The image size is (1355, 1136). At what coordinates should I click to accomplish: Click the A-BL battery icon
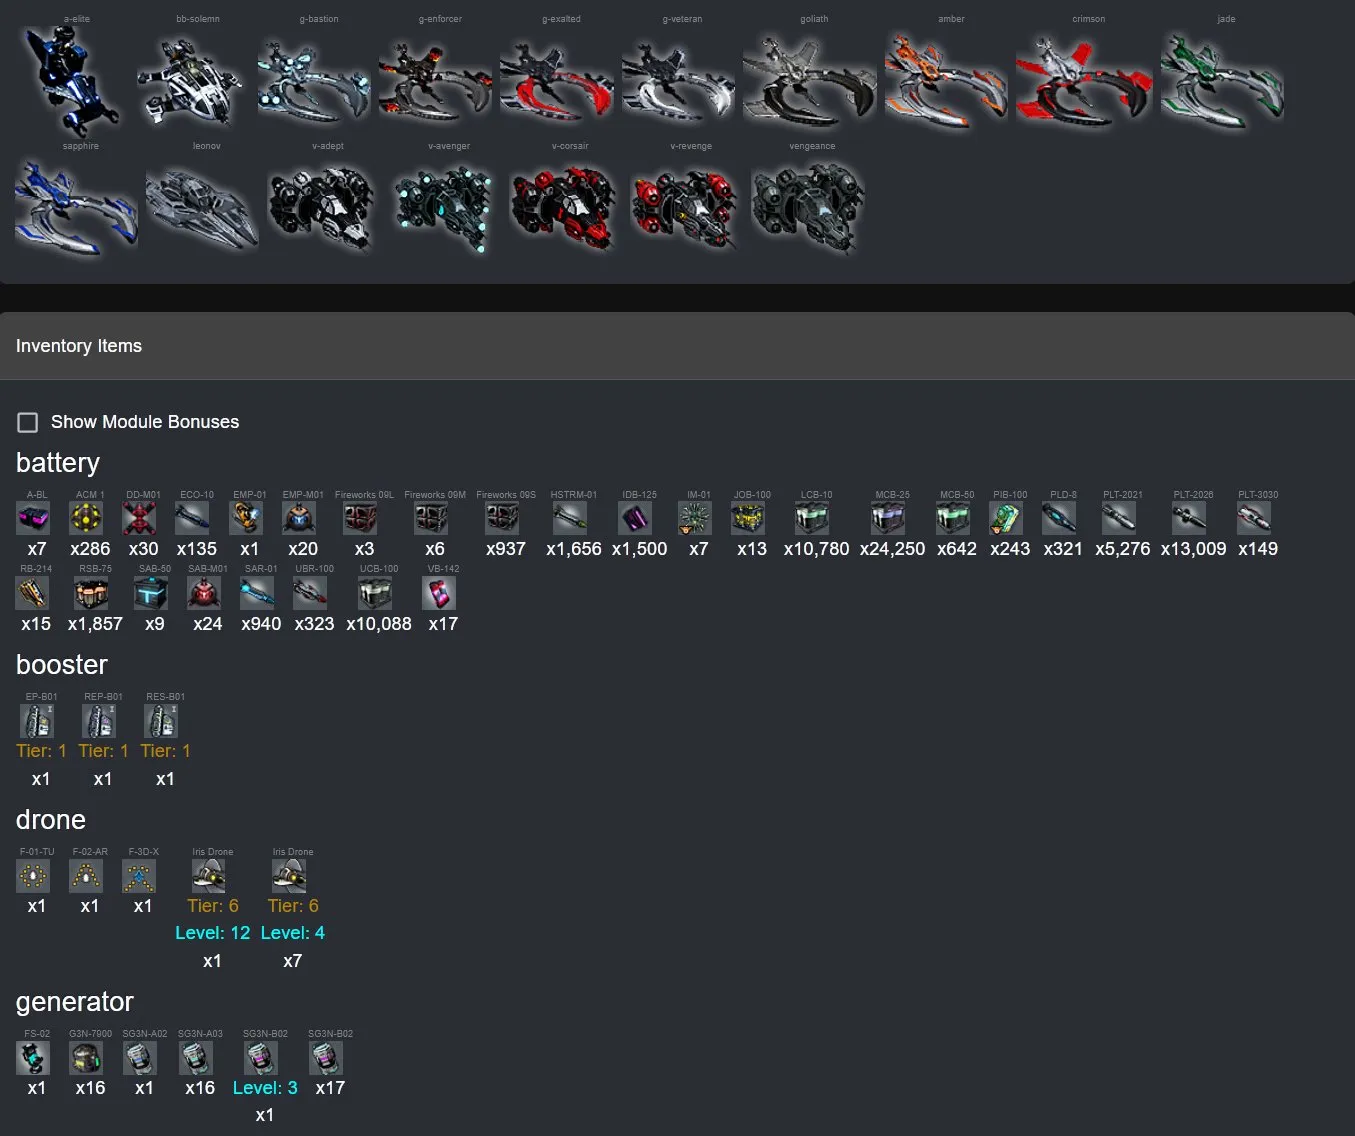[x=33, y=518]
